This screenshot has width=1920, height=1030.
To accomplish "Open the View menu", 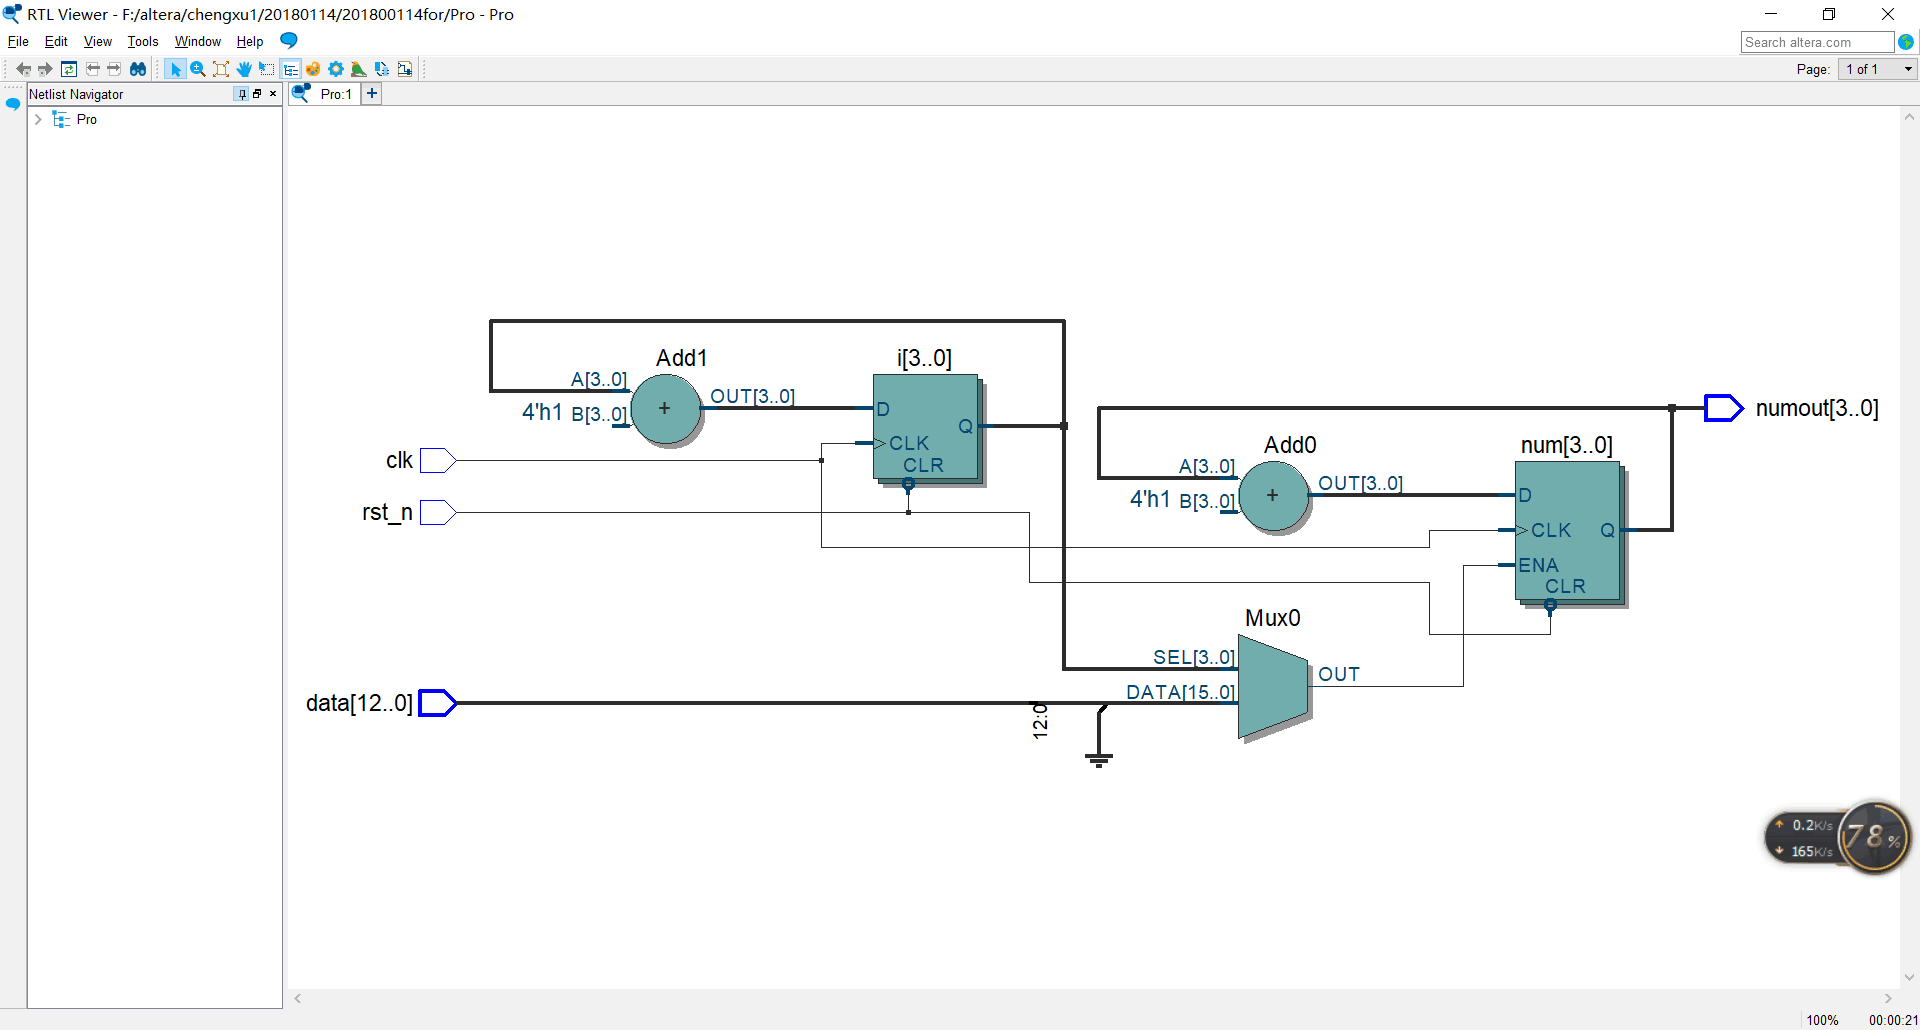I will click(97, 41).
